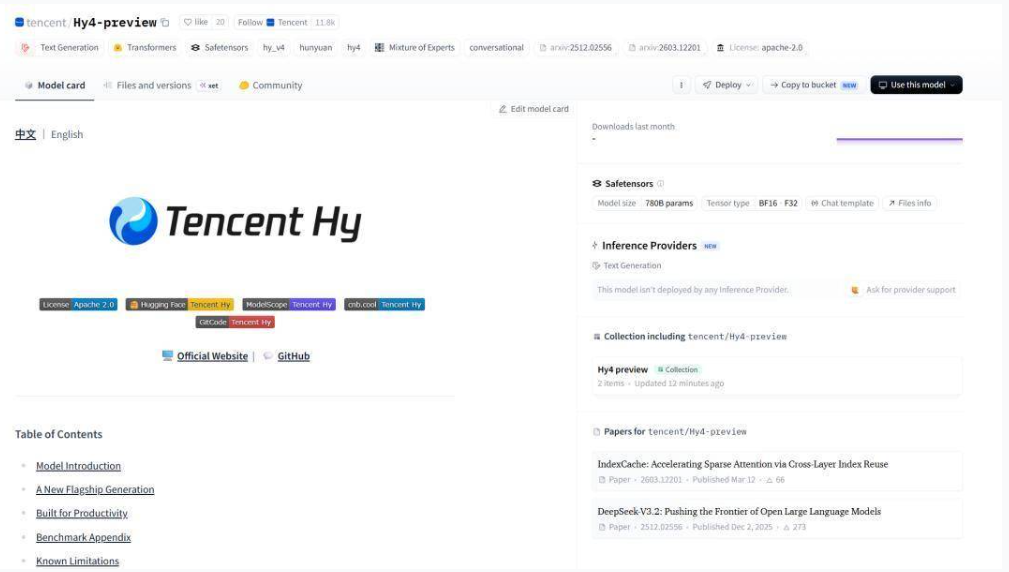The width and height of the screenshot is (1009, 572).
Task: Copy the model name Hy4-preview icon
Action: point(165,23)
